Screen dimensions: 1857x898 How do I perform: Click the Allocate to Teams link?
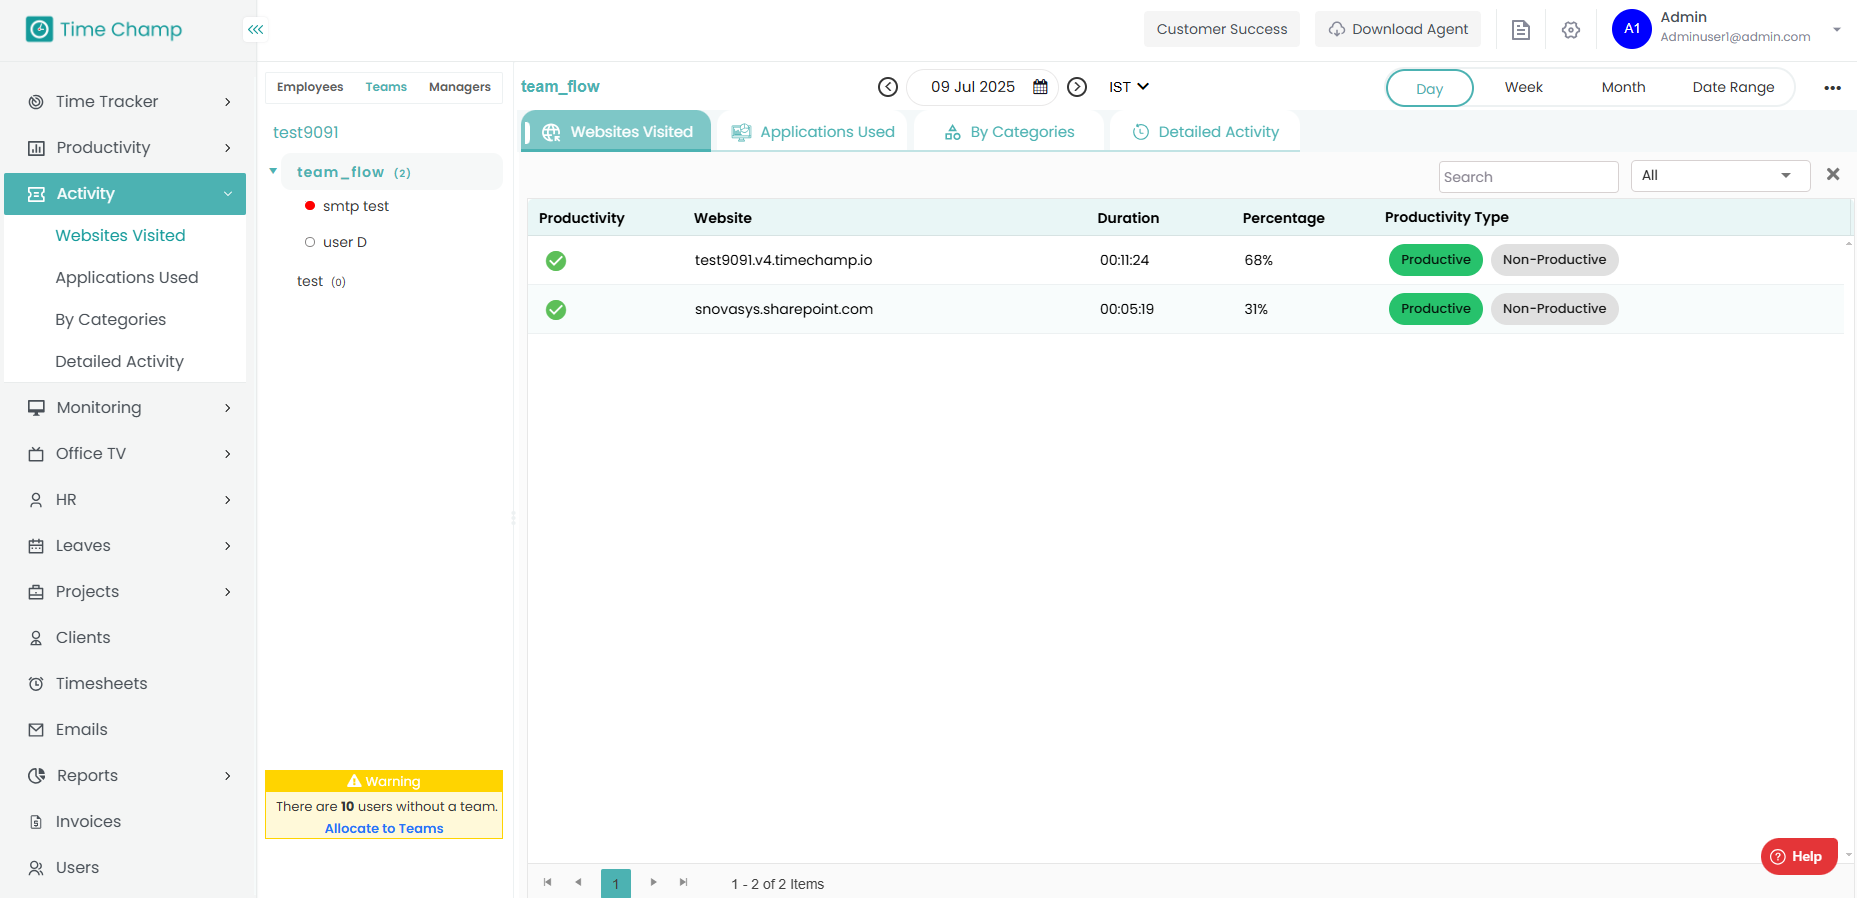click(x=384, y=828)
